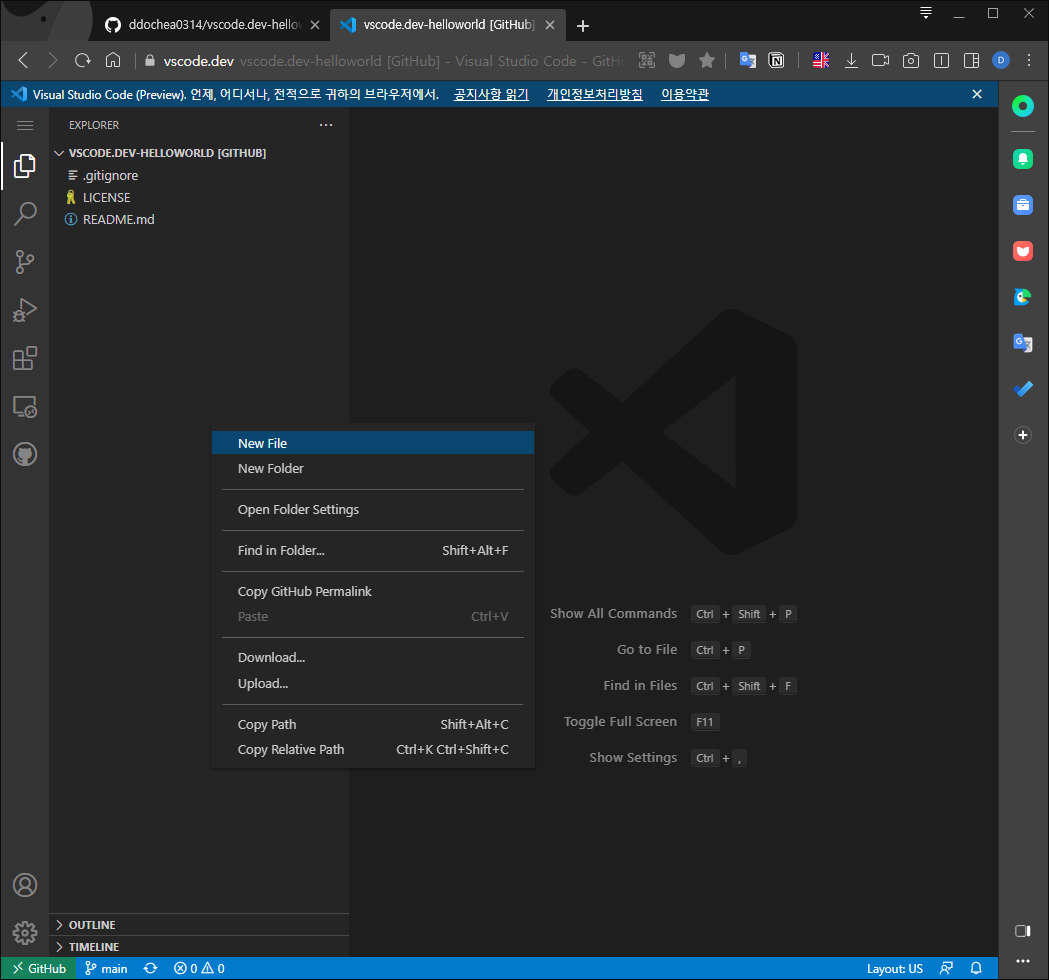Click the QR code icon in address bar
This screenshot has width=1049, height=980.
647,61
